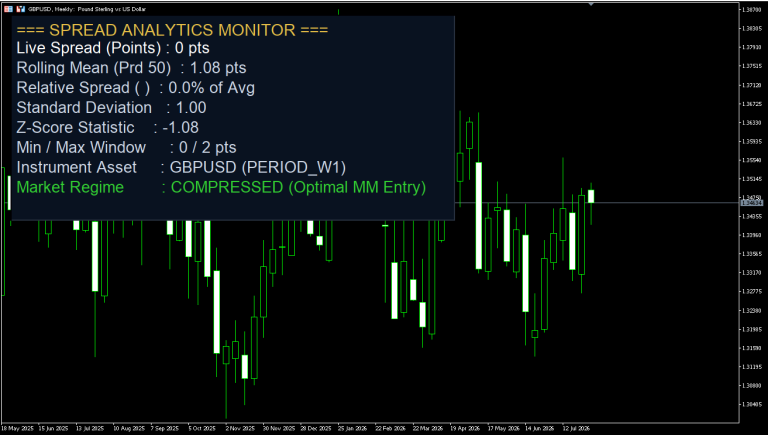This screenshot has height=435, width=768.
Task: Click the 1.35935 price scale label
Action: (x=752, y=142)
